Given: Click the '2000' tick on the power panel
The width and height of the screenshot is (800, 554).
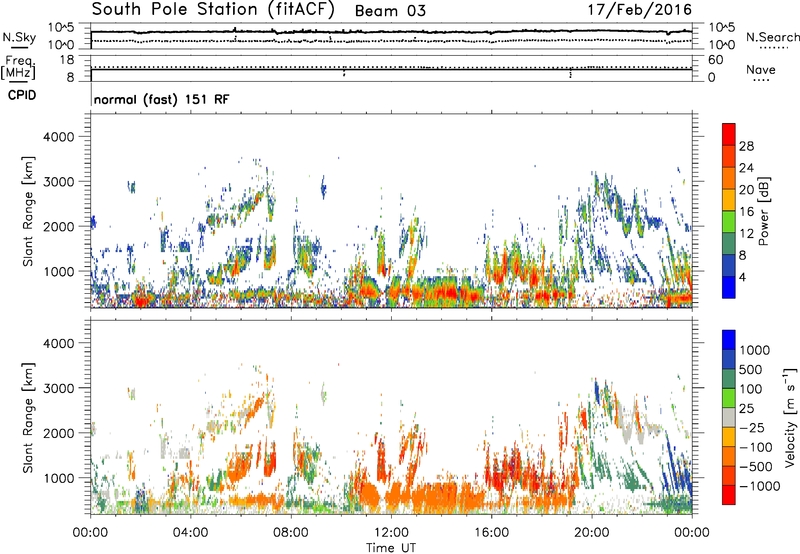Looking at the screenshot, I should [x=58, y=226].
